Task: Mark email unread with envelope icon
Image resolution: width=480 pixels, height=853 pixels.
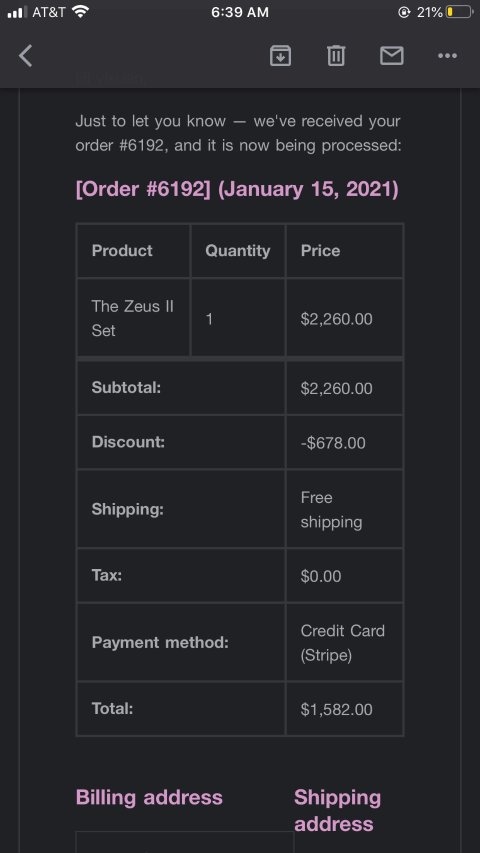Action: [x=392, y=56]
